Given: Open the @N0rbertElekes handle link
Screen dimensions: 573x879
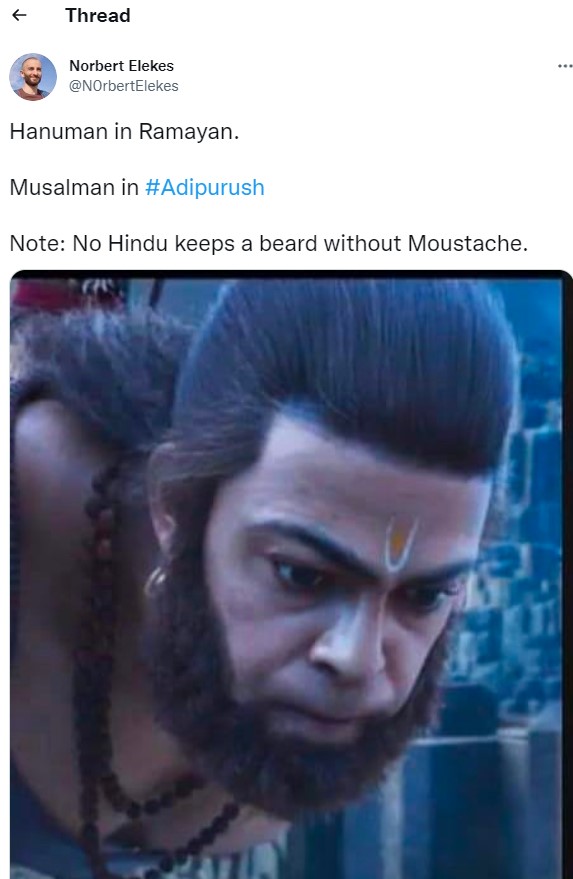Looking at the screenshot, I should [x=123, y=86].
